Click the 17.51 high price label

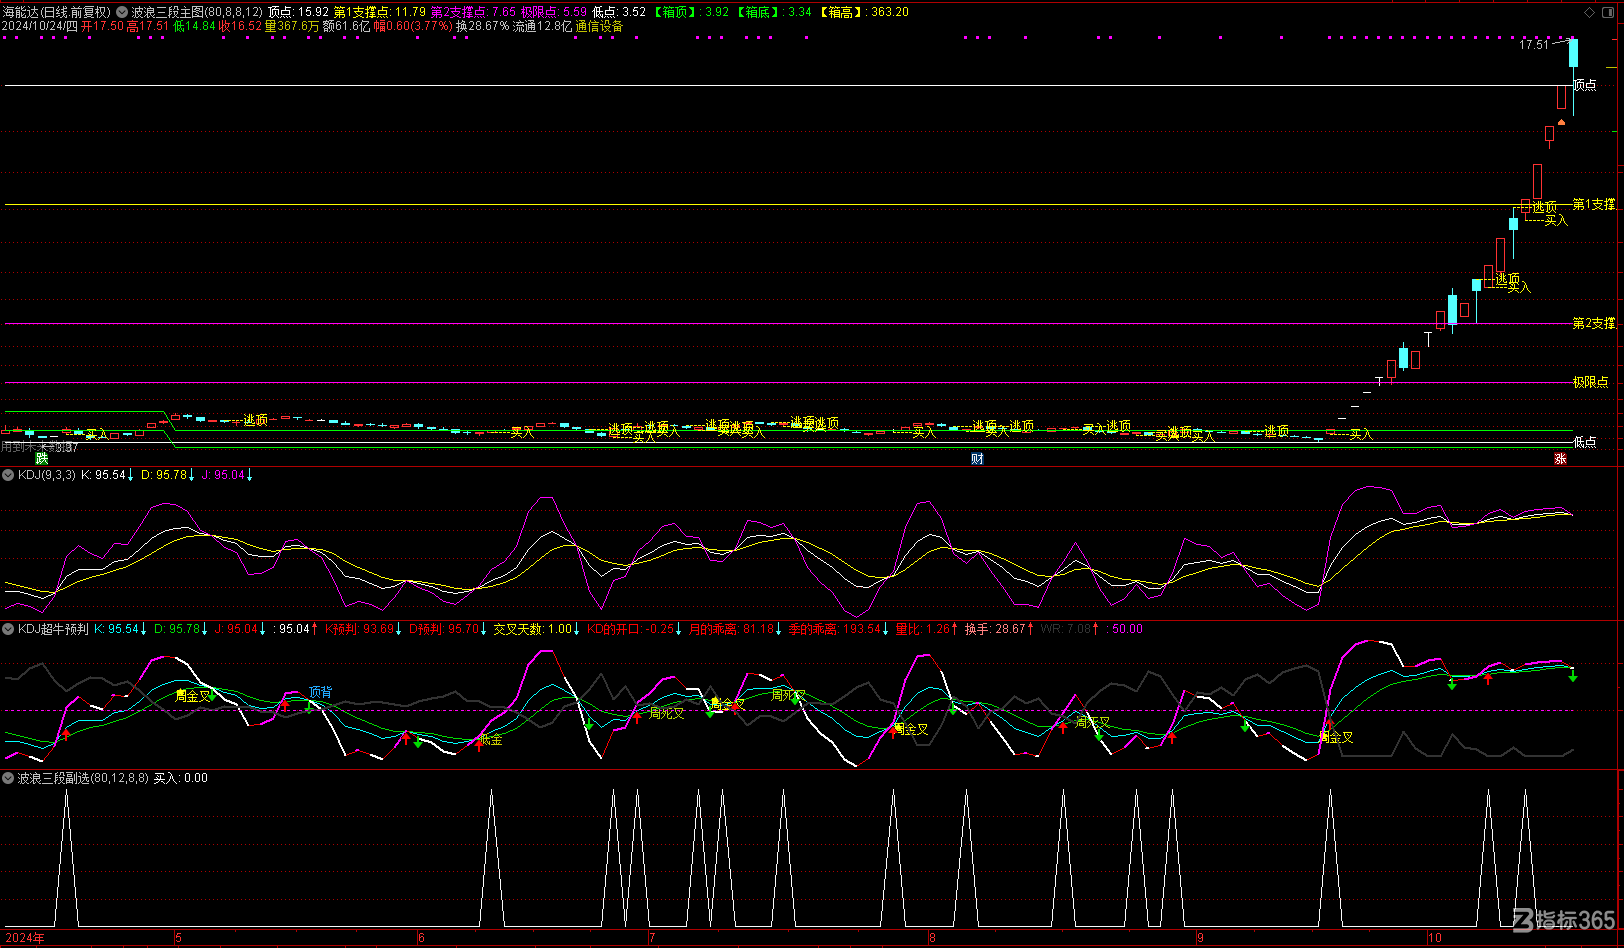[1534, 45]
